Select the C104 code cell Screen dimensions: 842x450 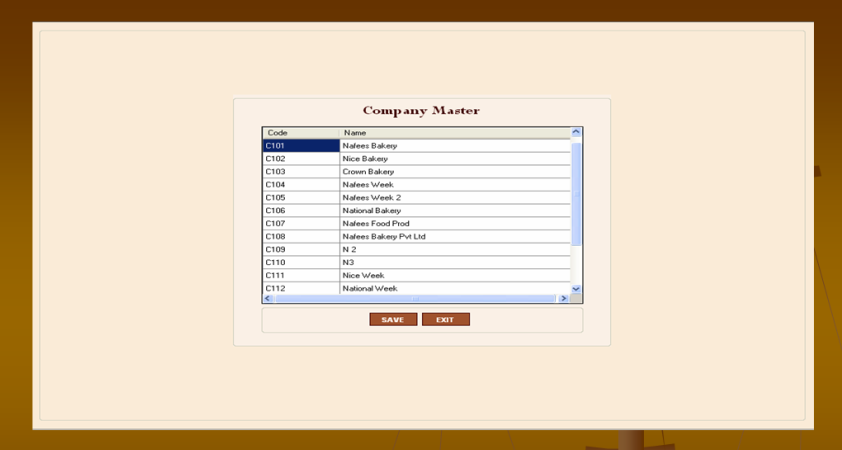tap(301, 184)
